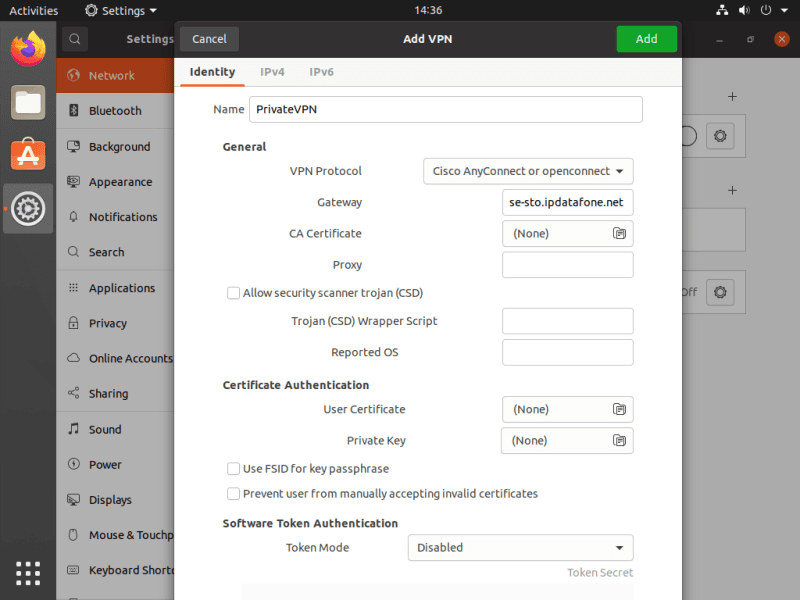Tick Prevent user accepting invalid certificates
This screenshot has height=600, width=800.
(x=234, y=493)
